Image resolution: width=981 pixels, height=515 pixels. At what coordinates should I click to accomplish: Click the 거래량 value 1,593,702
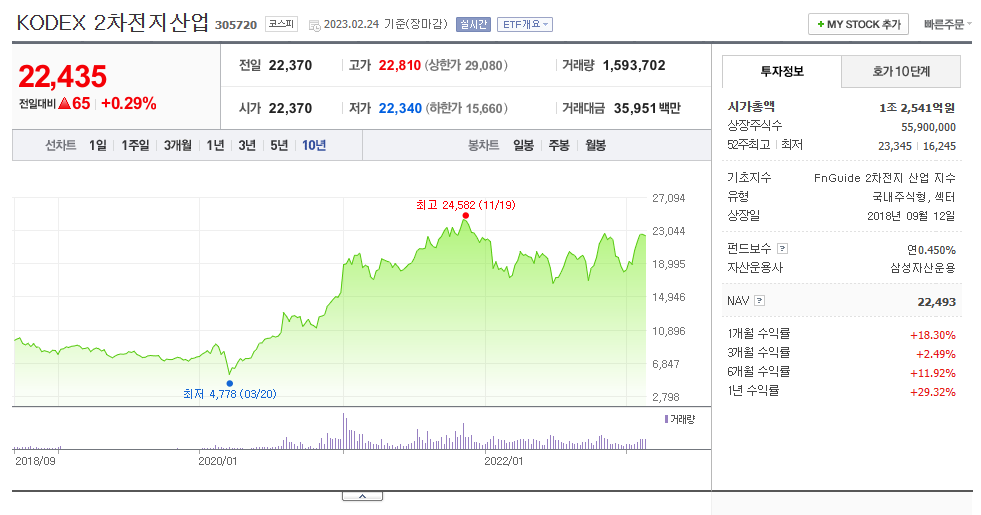click(x=634, y=65)
